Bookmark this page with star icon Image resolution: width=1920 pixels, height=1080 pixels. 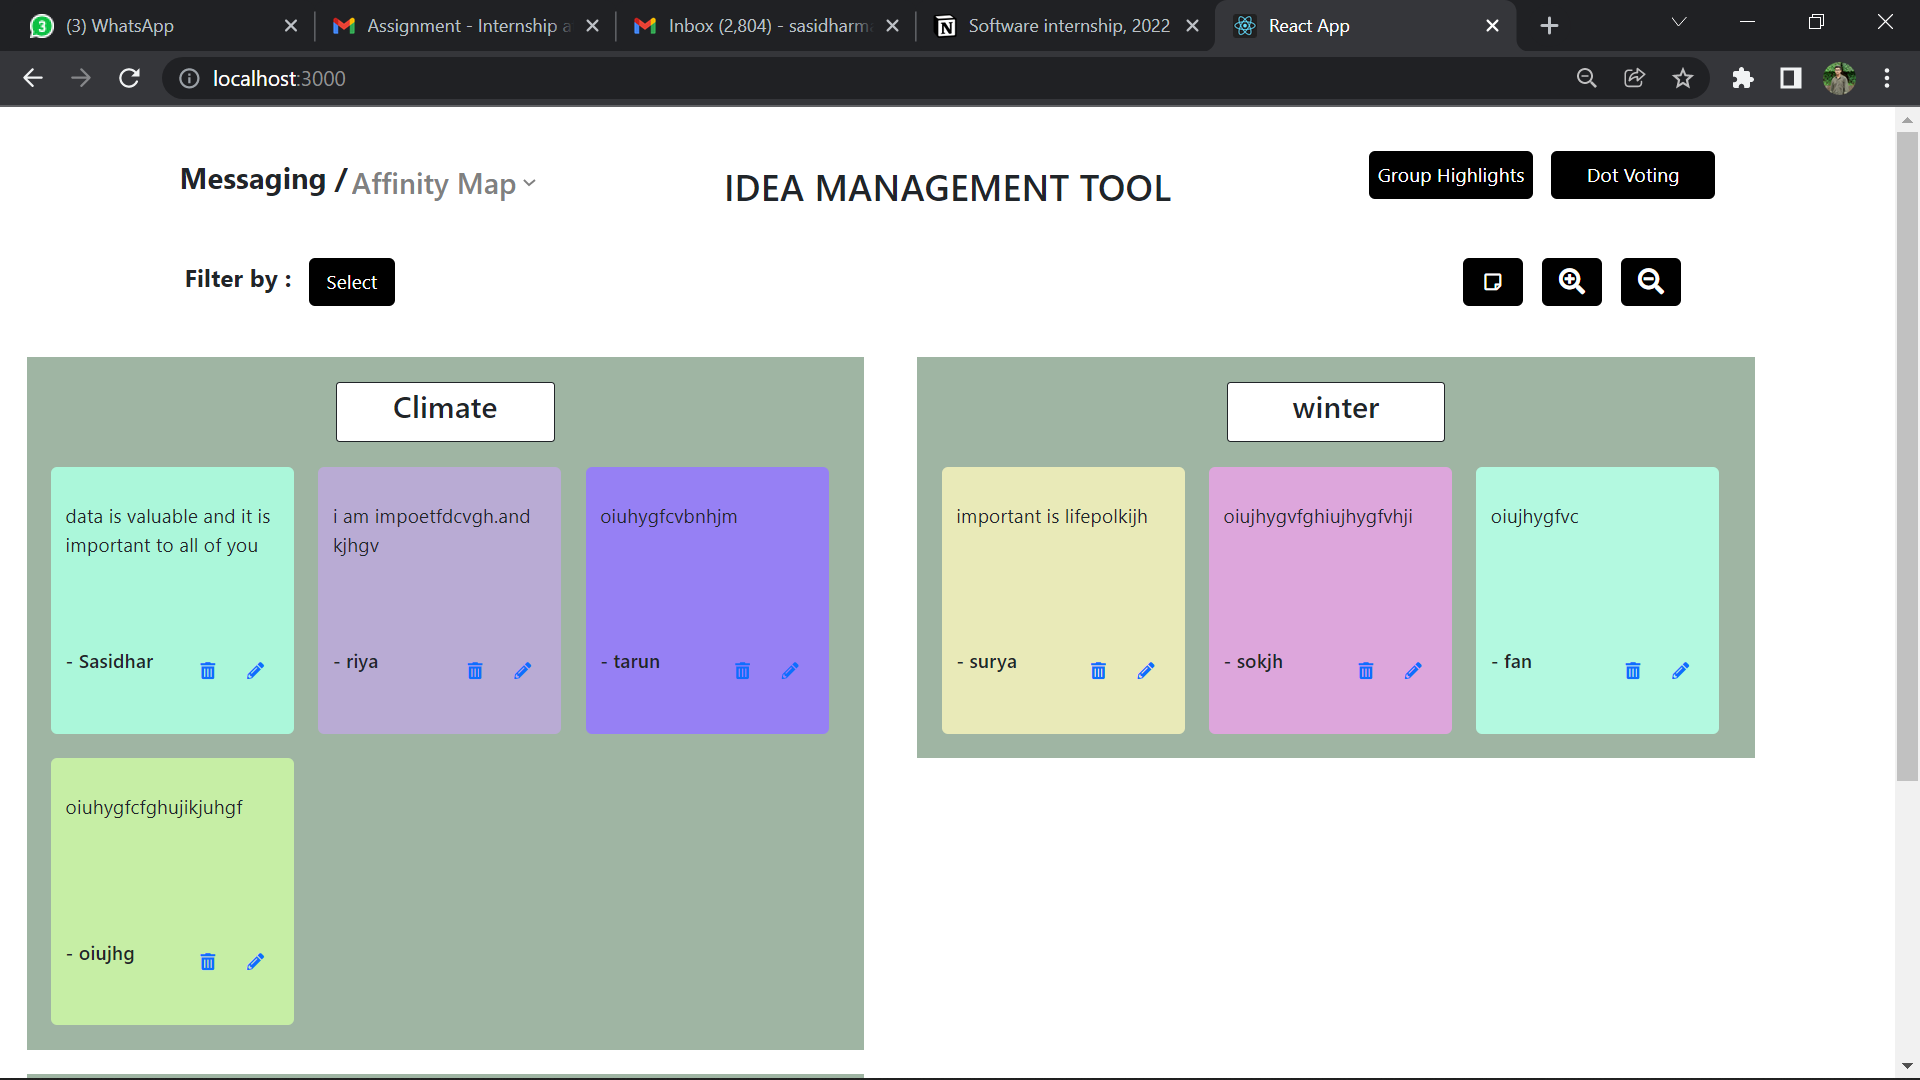pos(1683,78)
